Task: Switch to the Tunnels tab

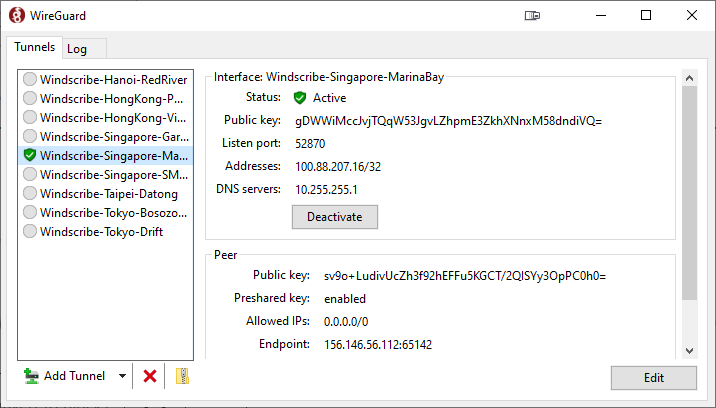Action: (34, 47)
